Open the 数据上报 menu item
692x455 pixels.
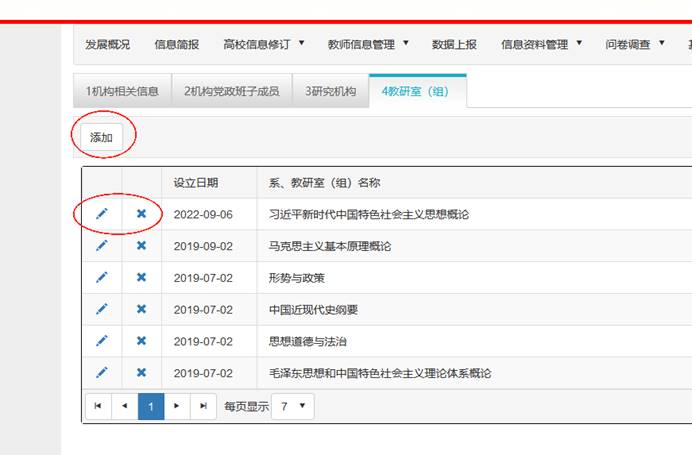(454, 44)
